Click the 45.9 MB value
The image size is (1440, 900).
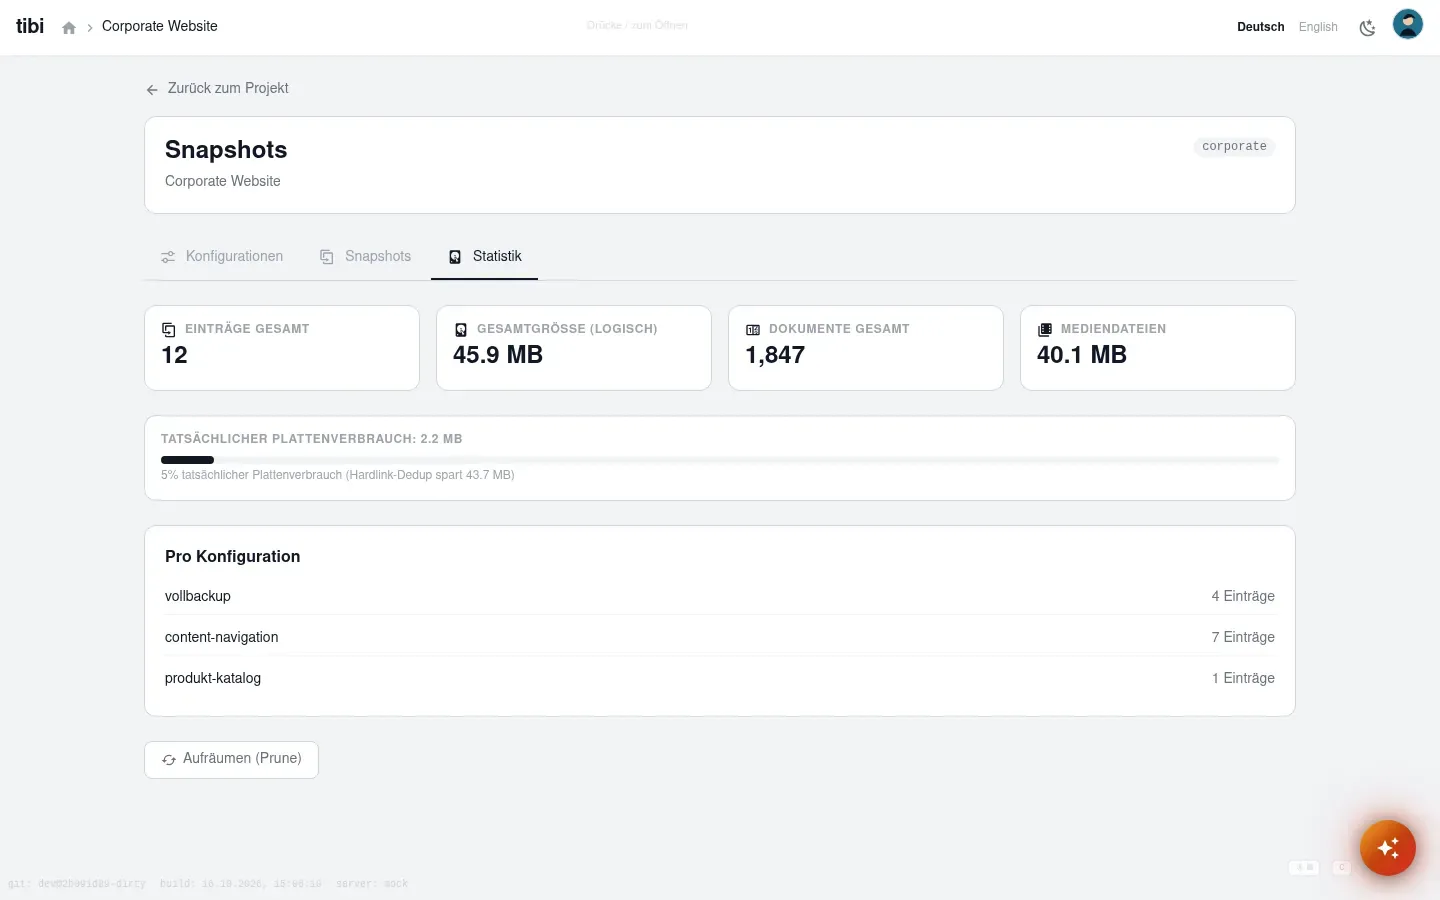click(498, 355)
